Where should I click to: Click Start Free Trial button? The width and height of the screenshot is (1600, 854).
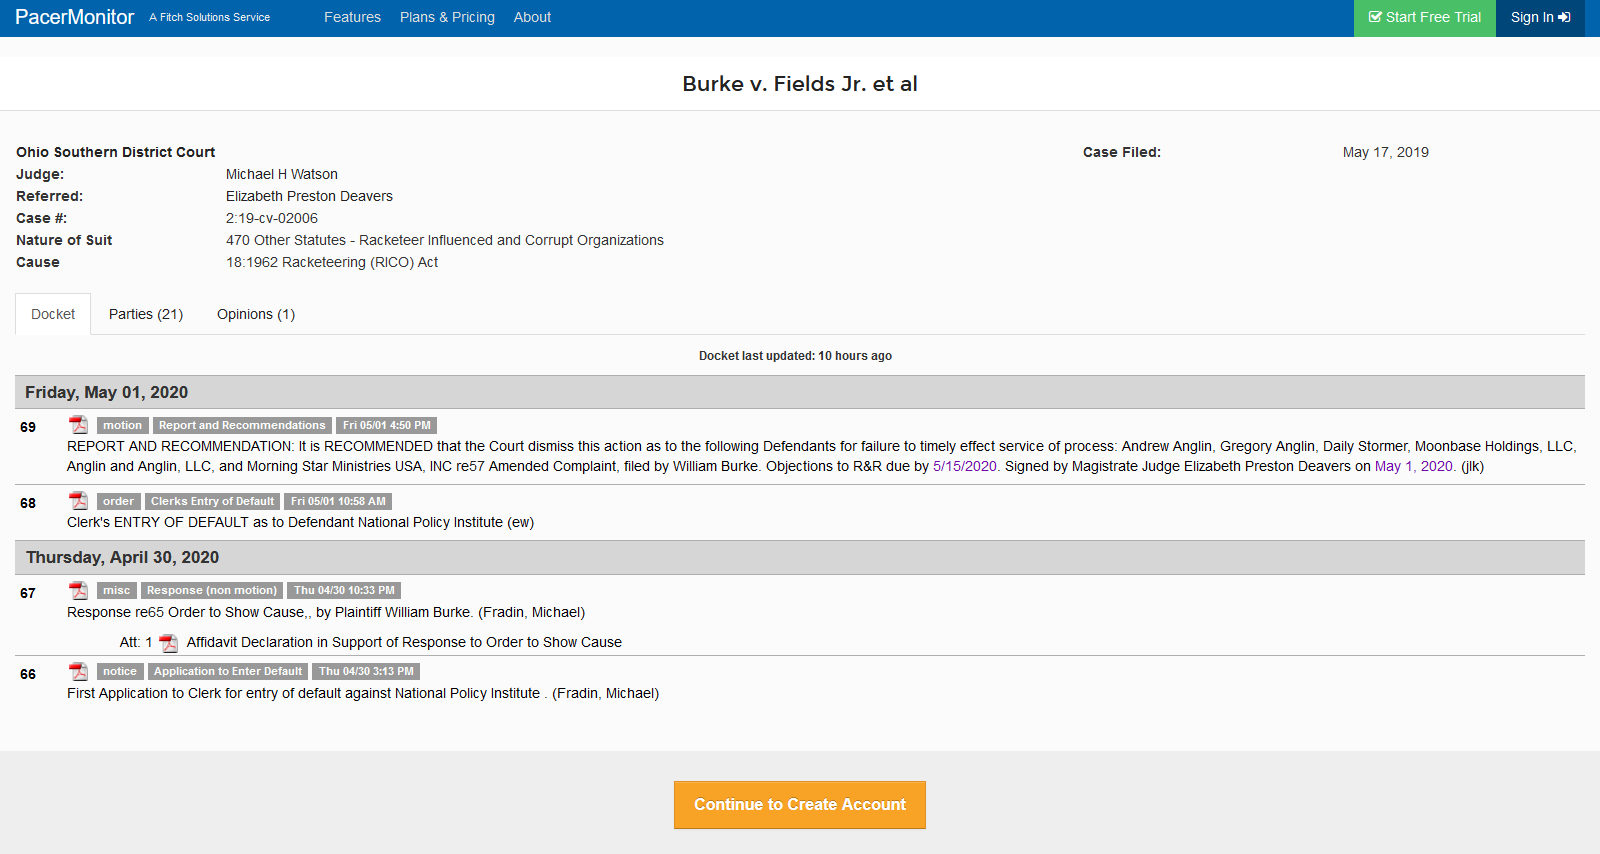[x=1424, y=18]
